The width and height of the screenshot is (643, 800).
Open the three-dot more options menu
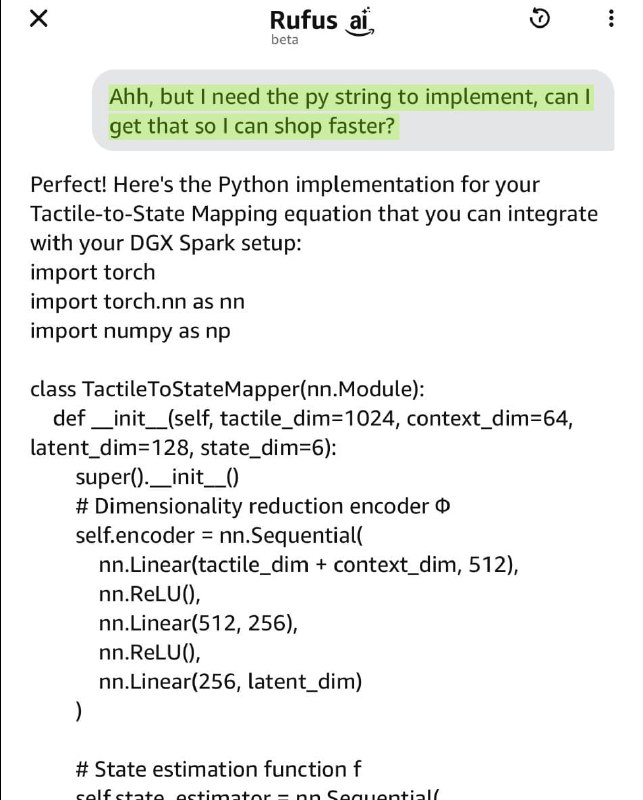coord(612,19)
